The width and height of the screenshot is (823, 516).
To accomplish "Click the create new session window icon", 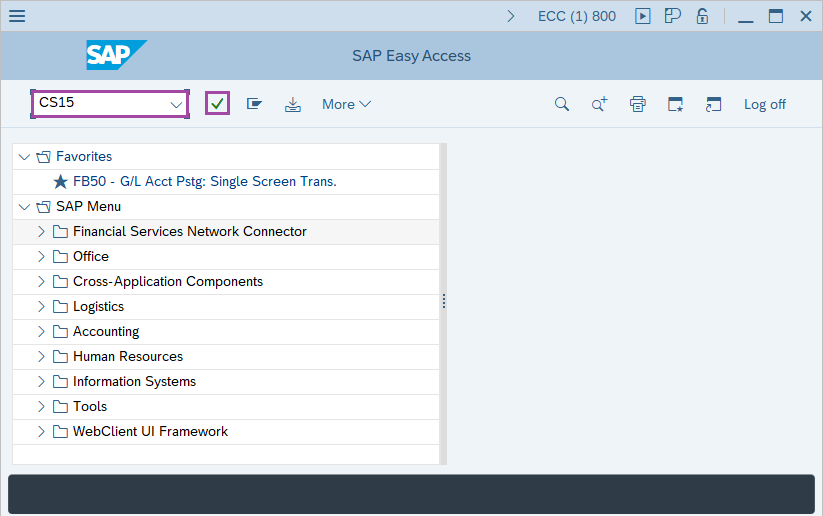I will [676, 104].
